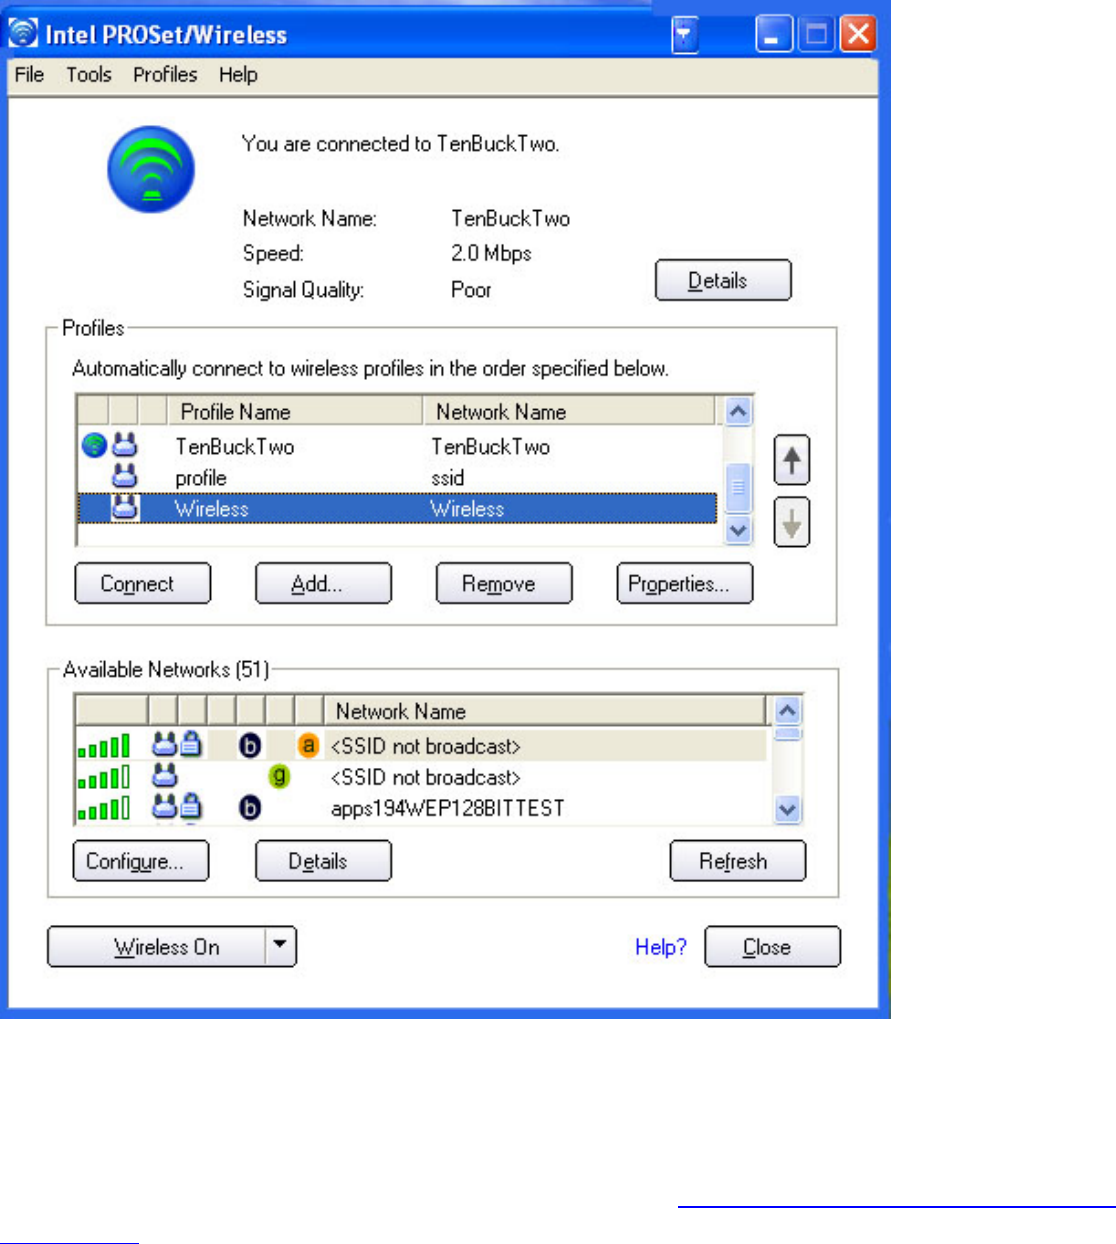The image size is (1116, 1244).
Task: Click lock icon in apps194WEP128BITTEST row
Action: click(x=191, y=806)
